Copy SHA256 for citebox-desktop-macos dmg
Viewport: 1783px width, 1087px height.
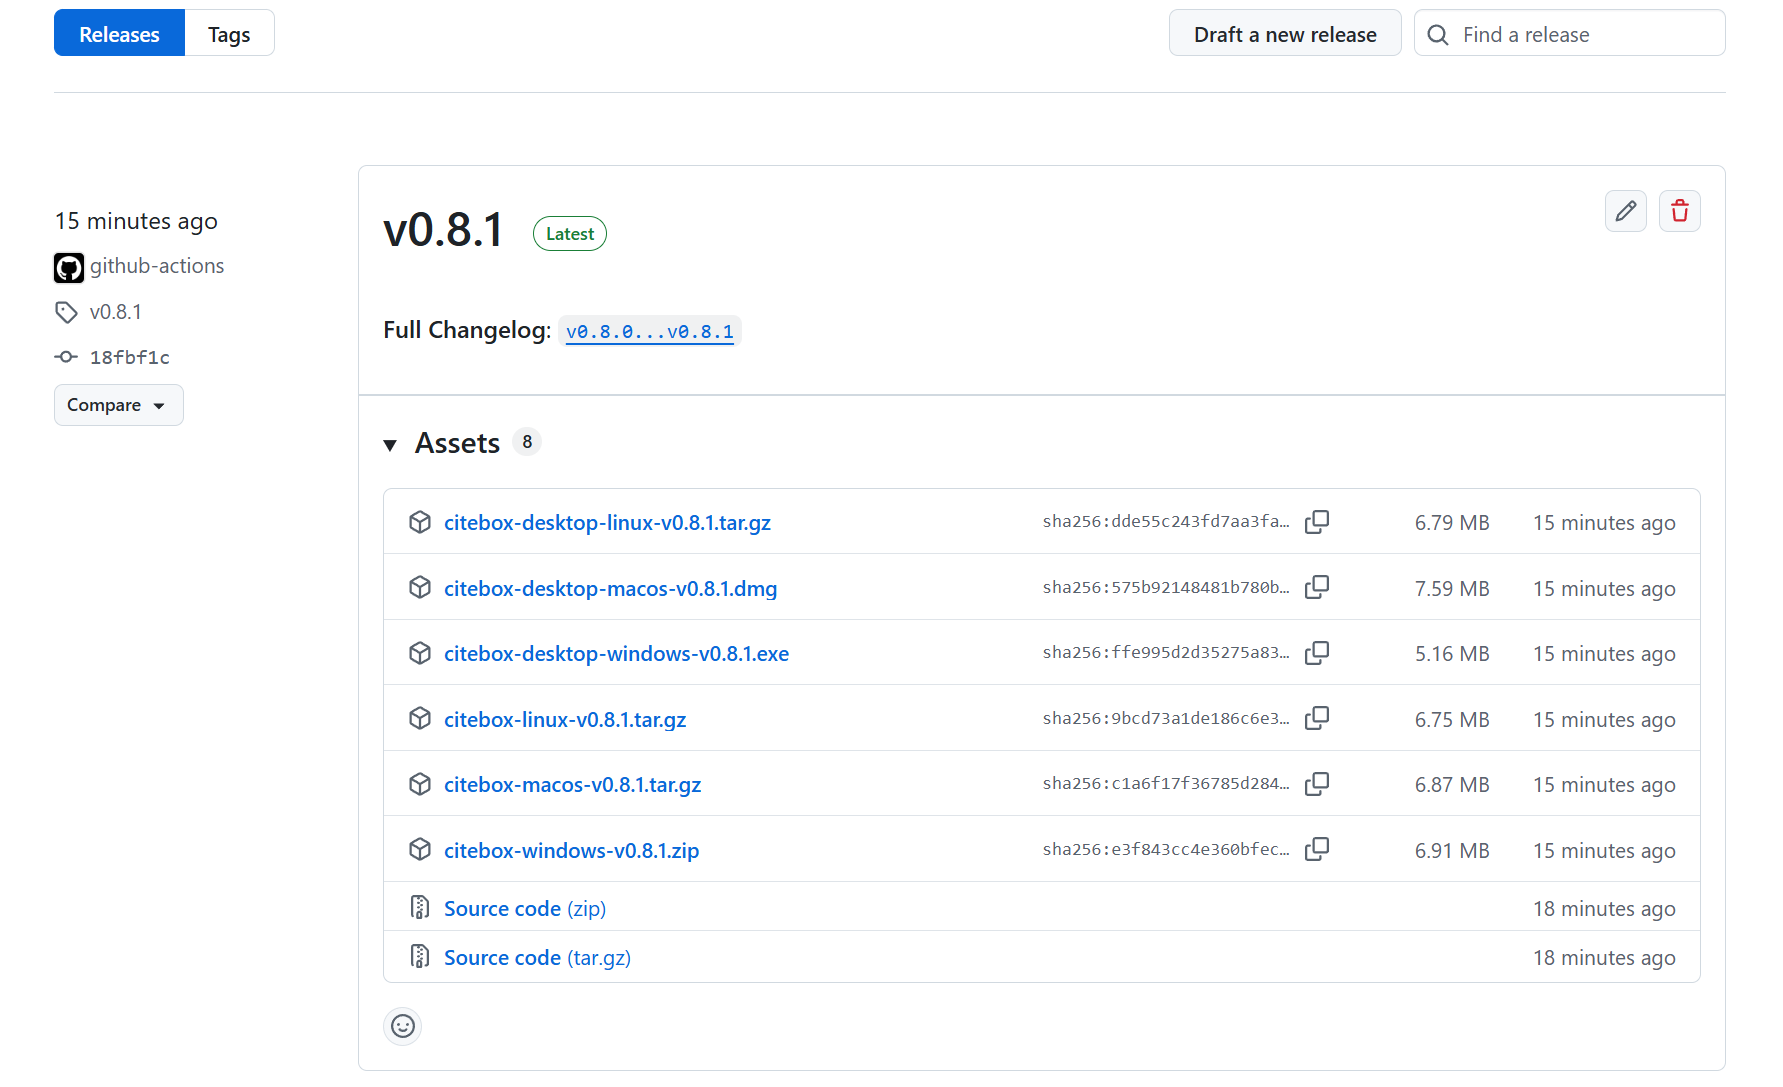pyautogui.click(x=1317, y=587)
